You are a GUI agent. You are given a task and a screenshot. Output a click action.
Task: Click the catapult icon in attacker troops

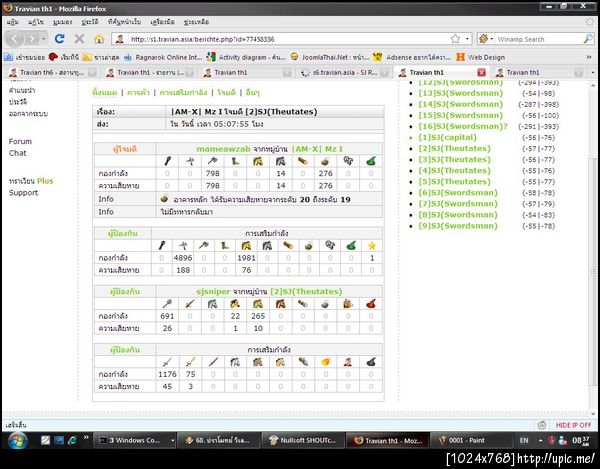tap(326, 161)
